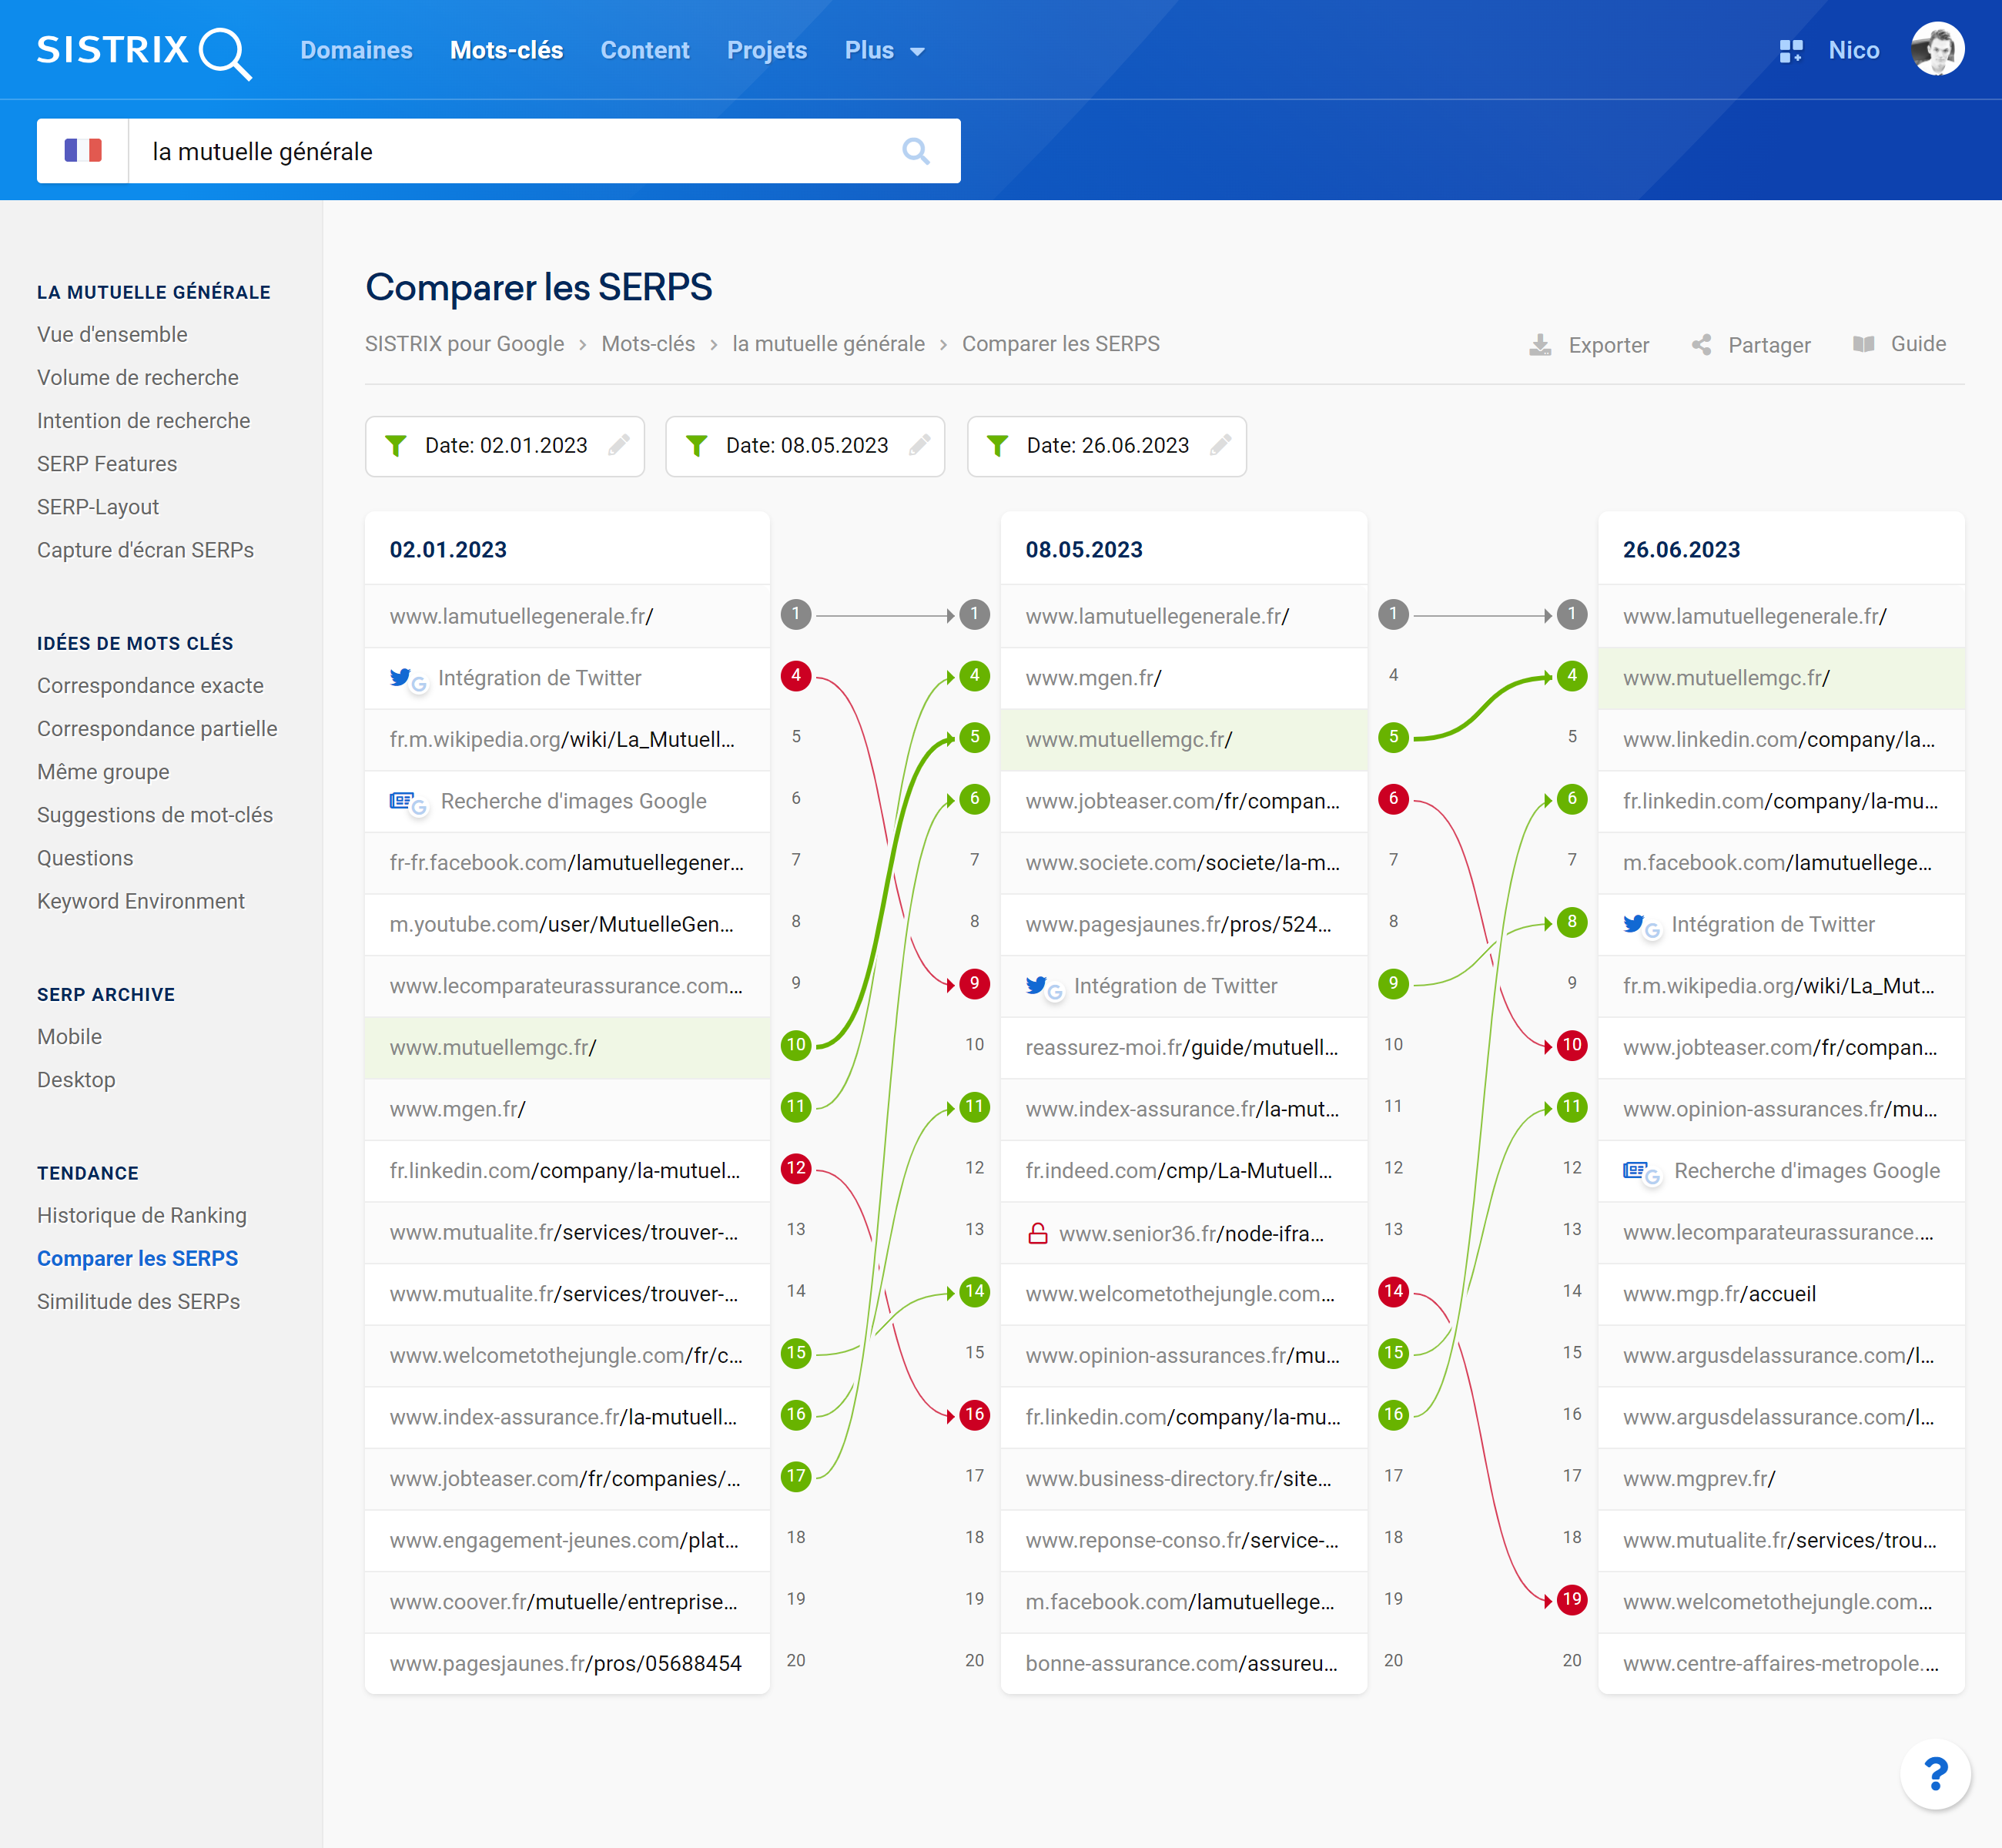This screenshot has width=2002, height=1848.
Task: Click the search magnifier icon in the search box
Action: coord(915,151)
